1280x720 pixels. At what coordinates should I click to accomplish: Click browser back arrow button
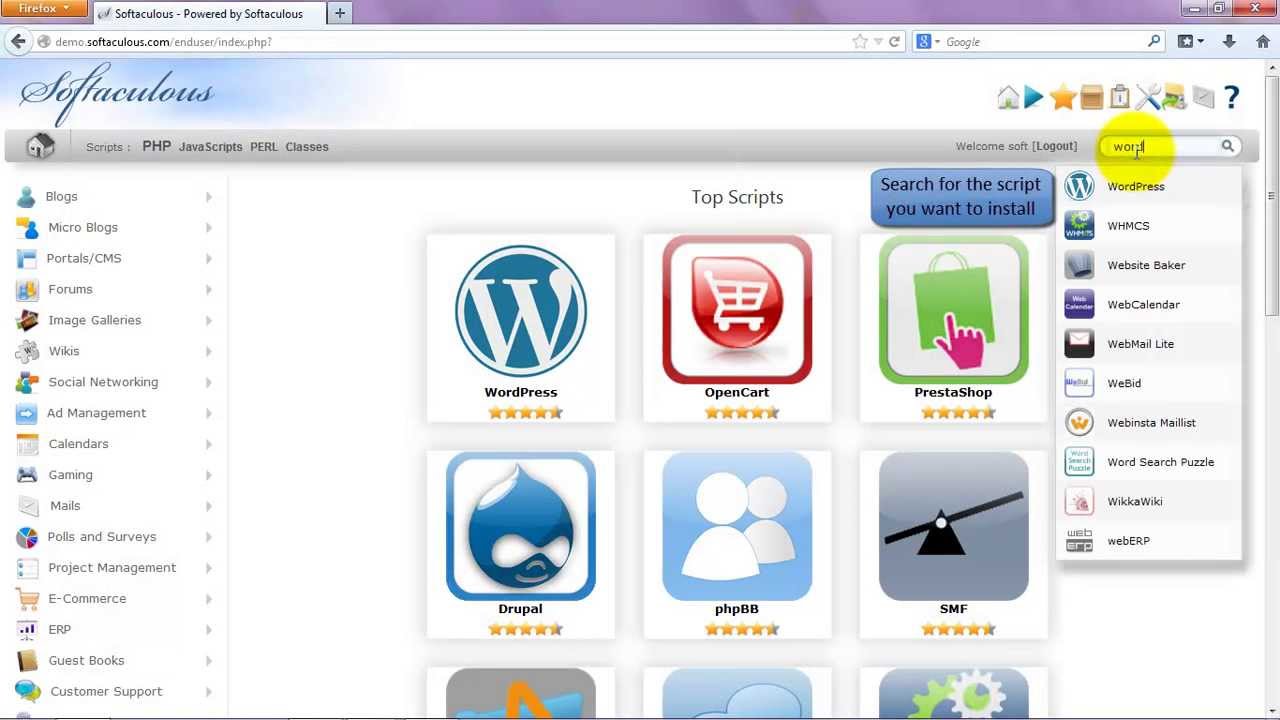pos(18,41)
